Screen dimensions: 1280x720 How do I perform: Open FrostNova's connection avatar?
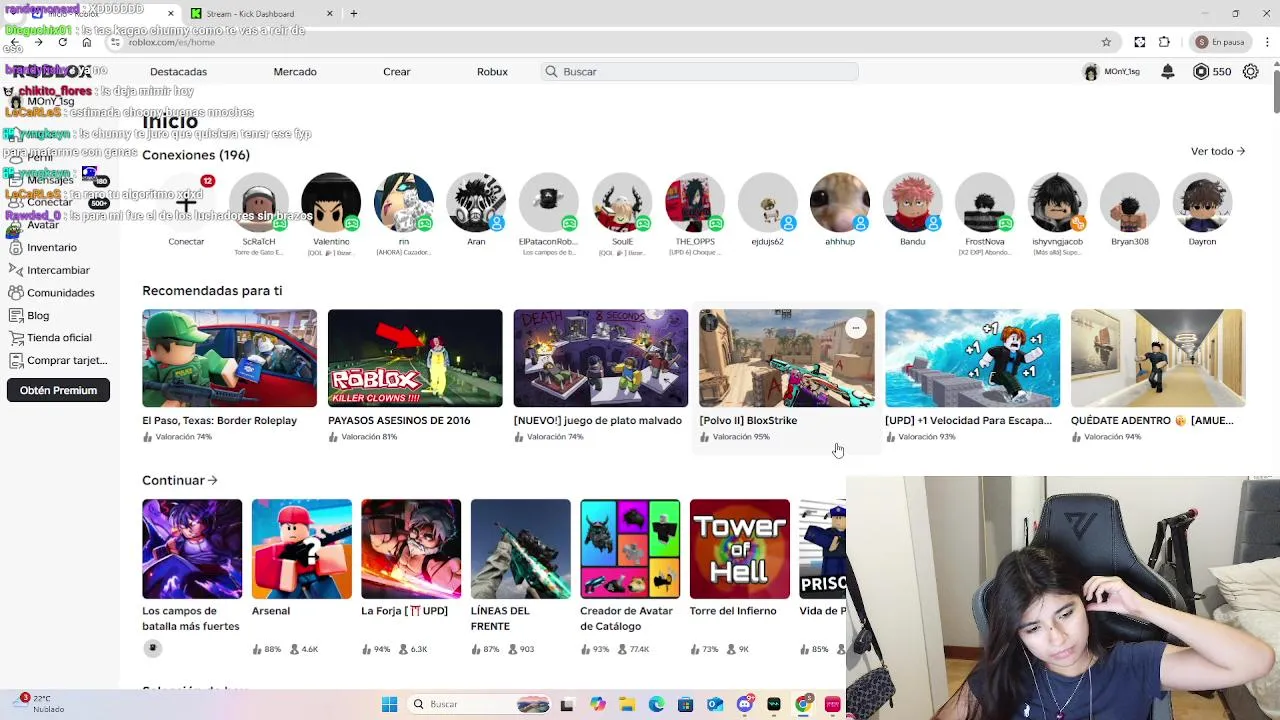click(985, 203)
